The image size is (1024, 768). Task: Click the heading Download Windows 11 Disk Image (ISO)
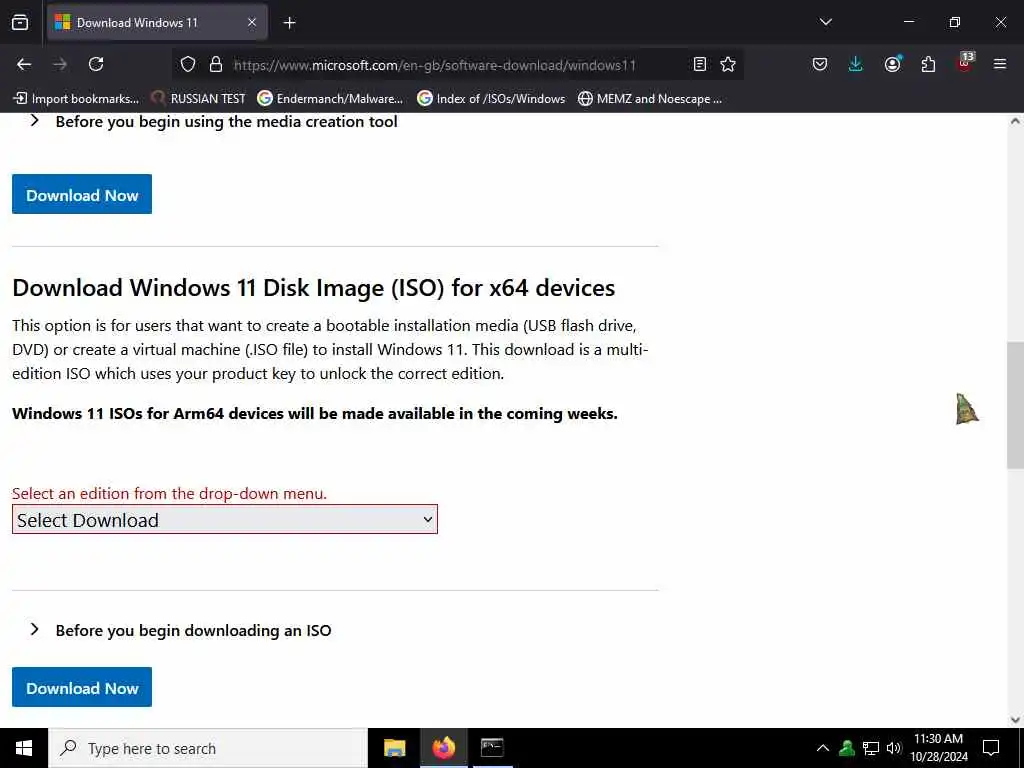click(x=313, y=287)
